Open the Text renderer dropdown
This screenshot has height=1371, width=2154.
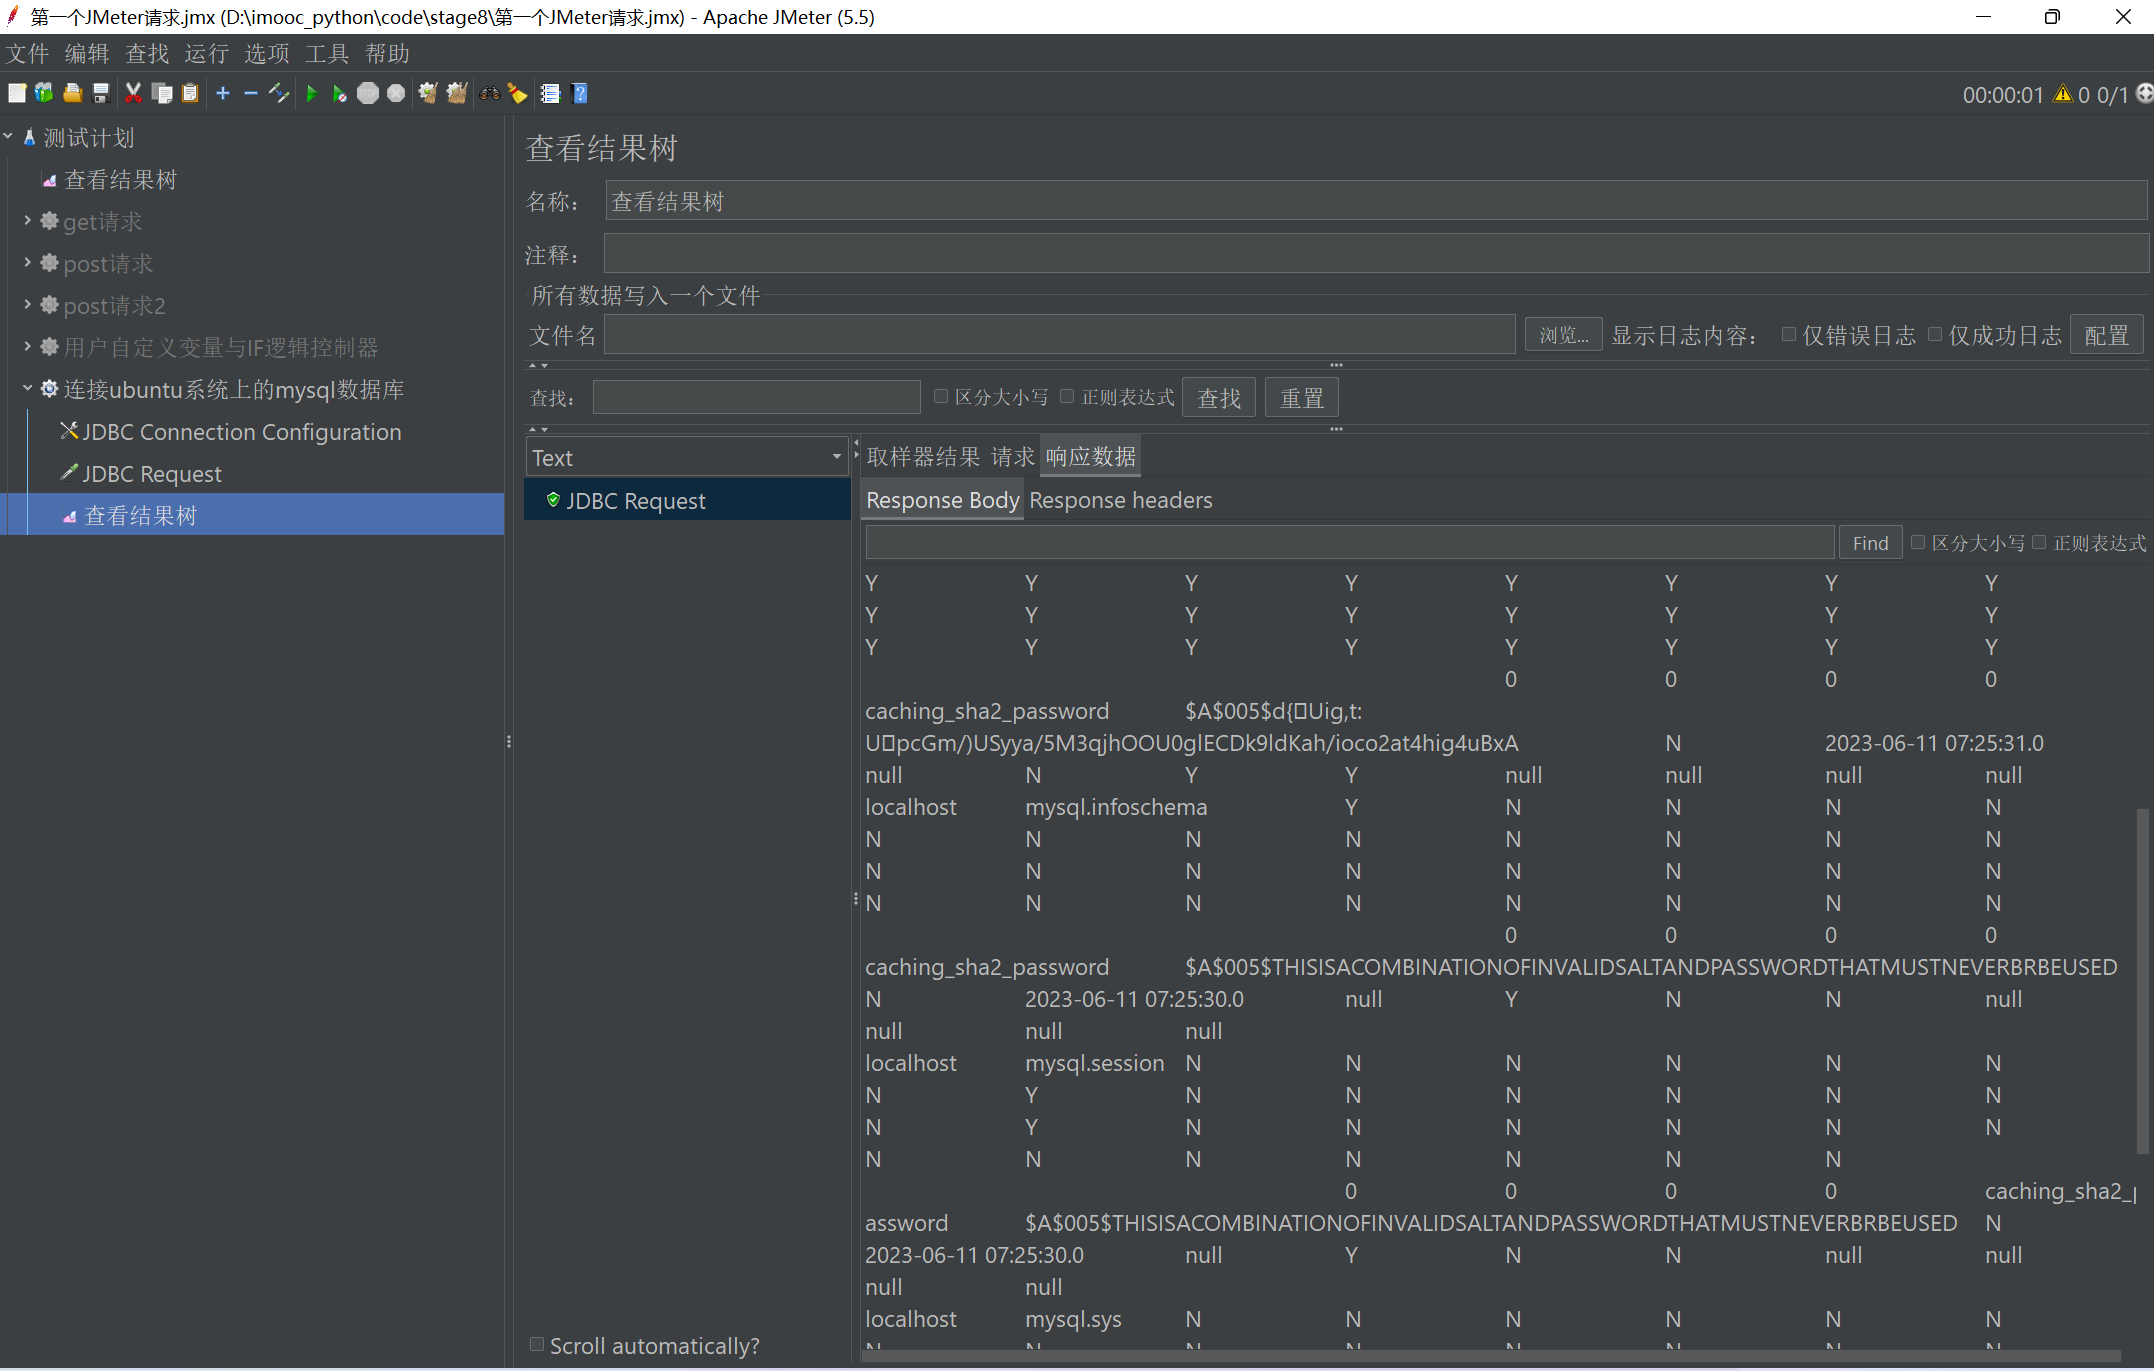836,457
